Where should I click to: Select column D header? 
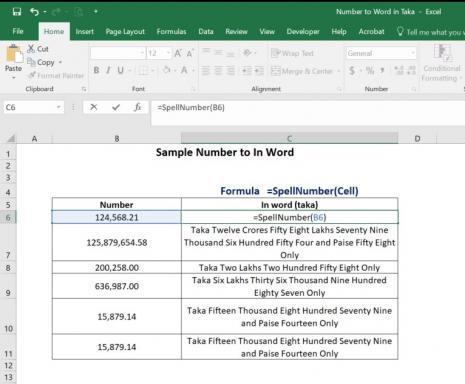(417, 139)
